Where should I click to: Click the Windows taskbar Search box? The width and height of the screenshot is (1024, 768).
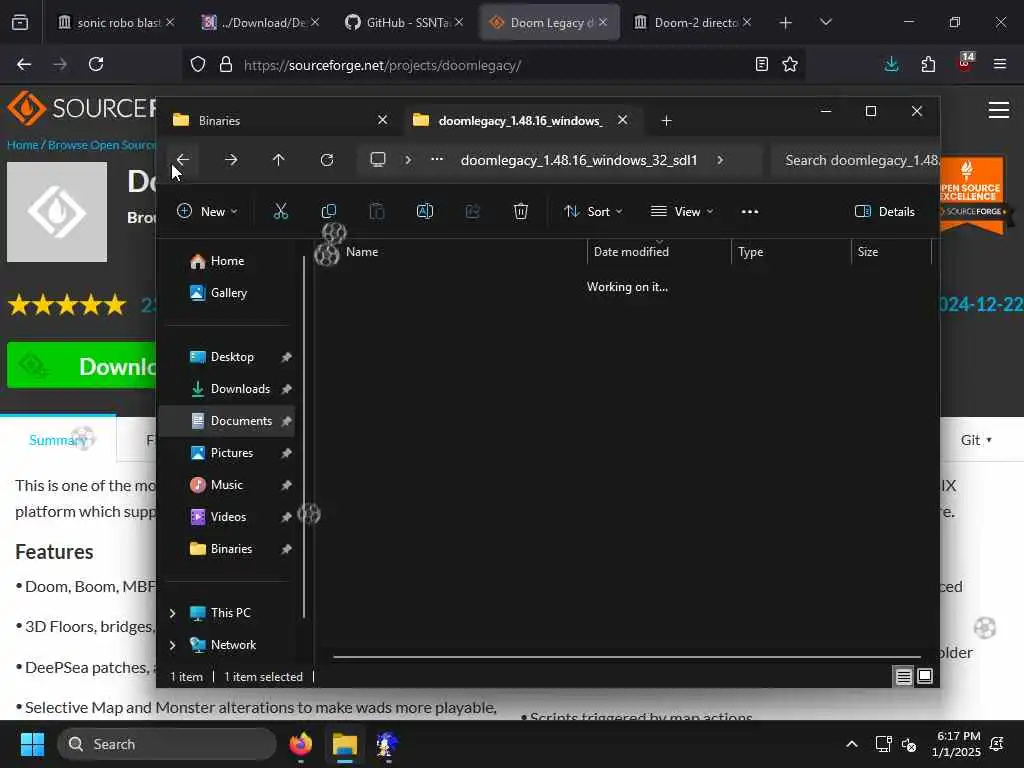[167, 744]
